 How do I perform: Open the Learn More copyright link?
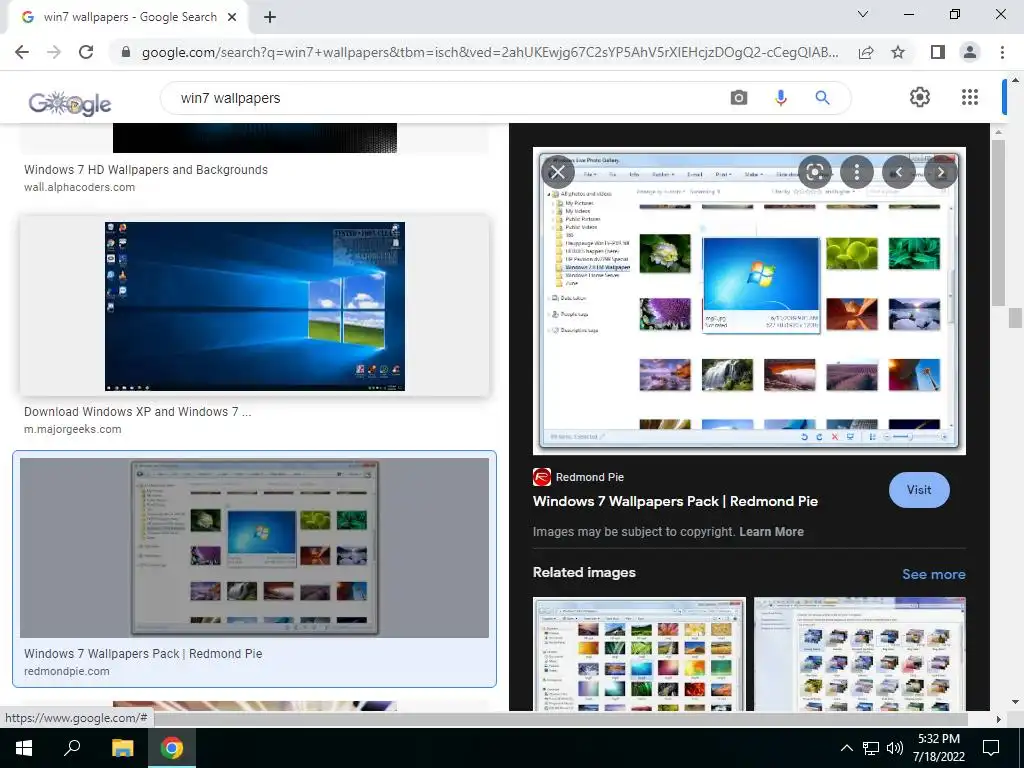pos(771,532)
